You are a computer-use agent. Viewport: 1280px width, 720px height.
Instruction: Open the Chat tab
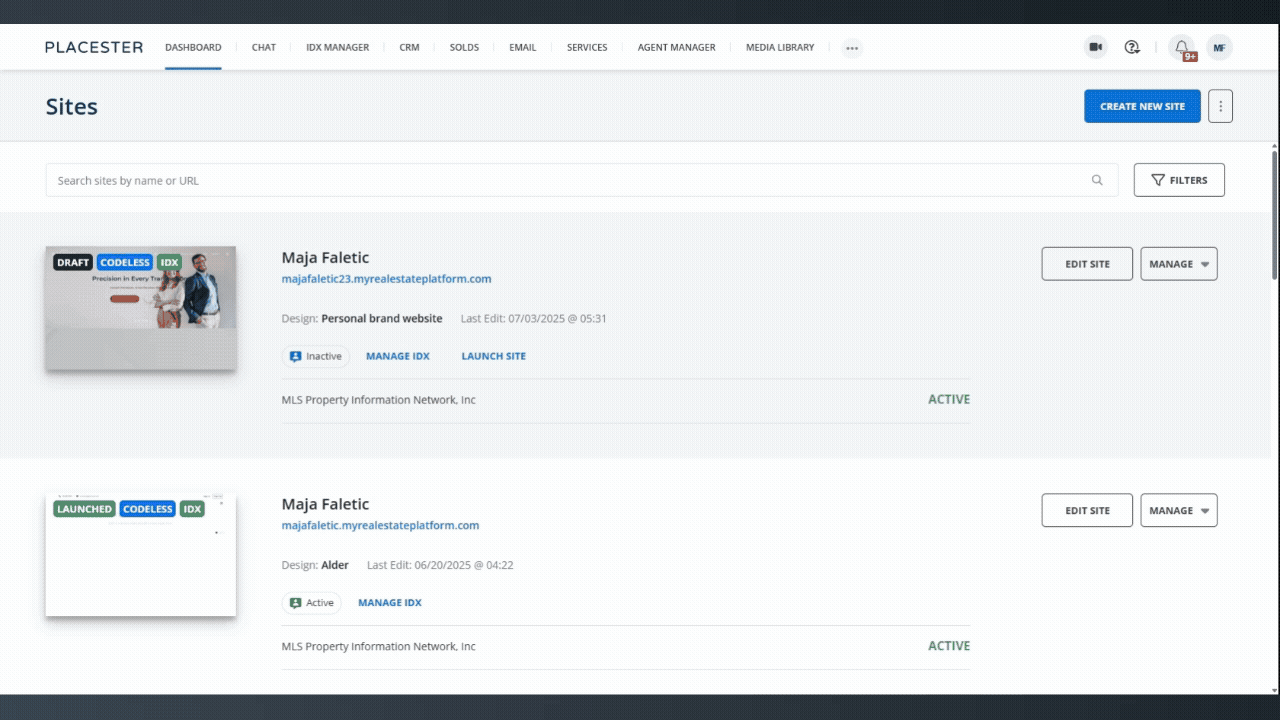[x=264, y=47]
